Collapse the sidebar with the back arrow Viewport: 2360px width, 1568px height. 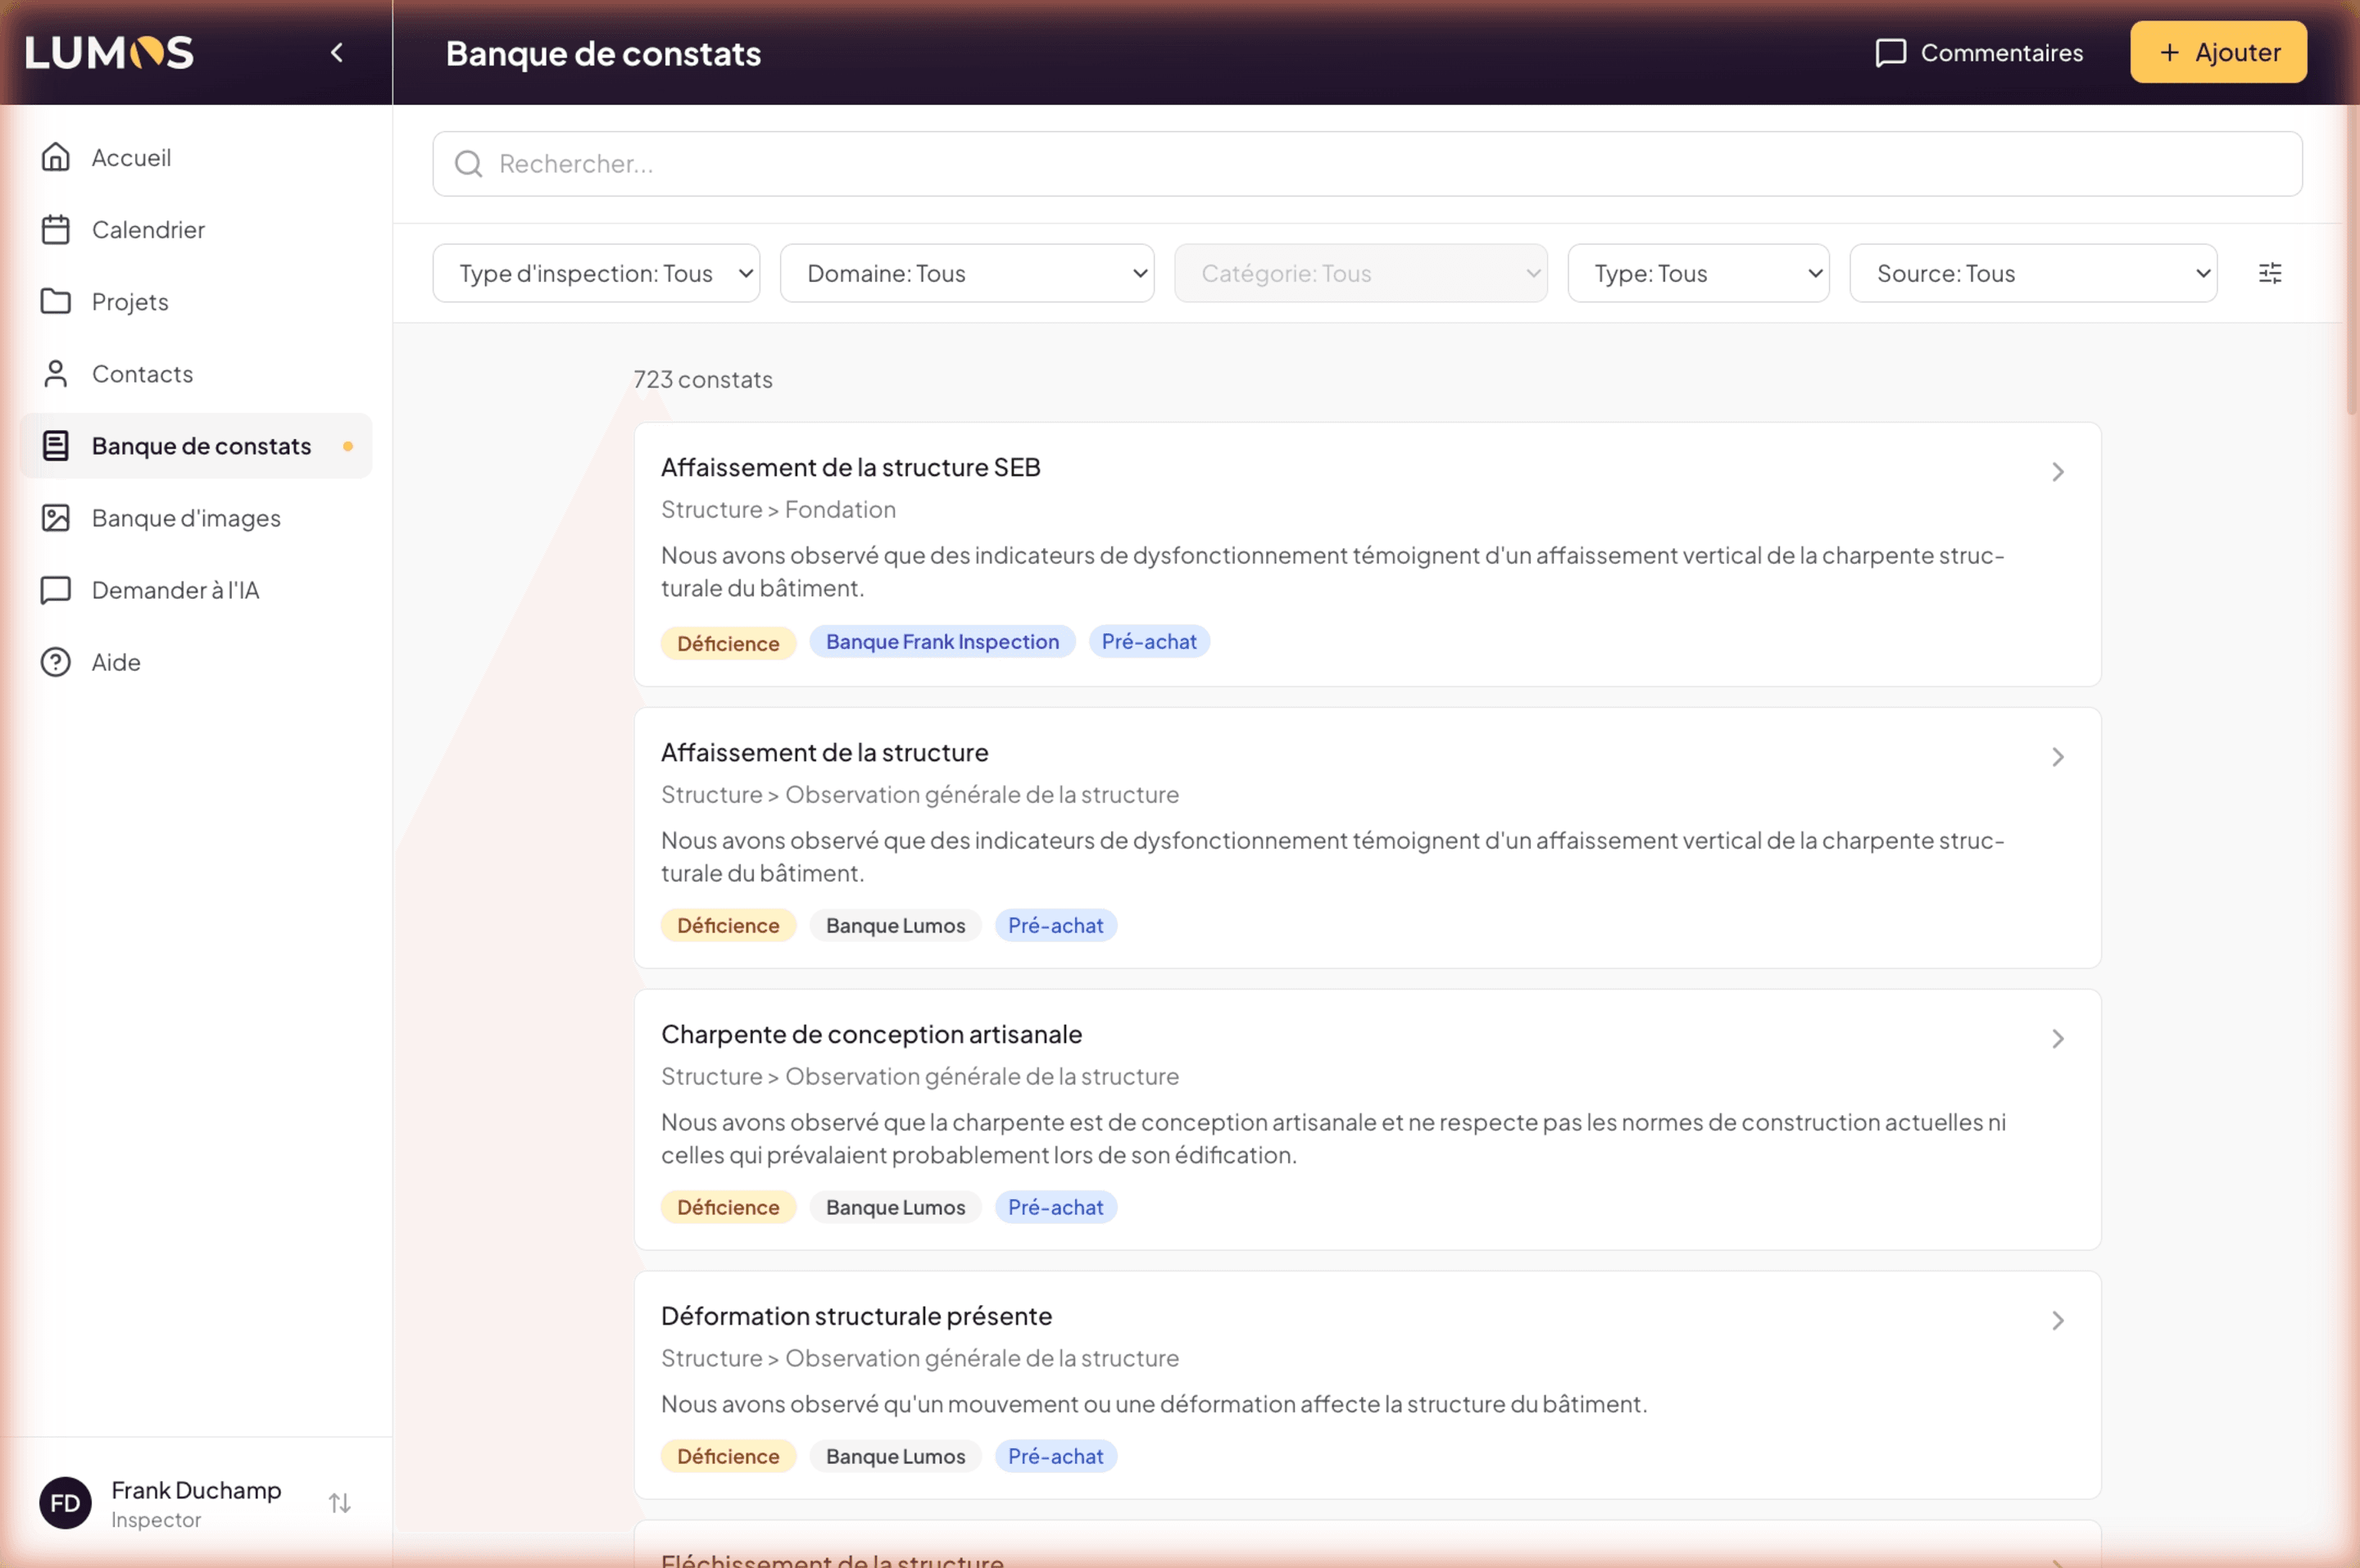337,52
